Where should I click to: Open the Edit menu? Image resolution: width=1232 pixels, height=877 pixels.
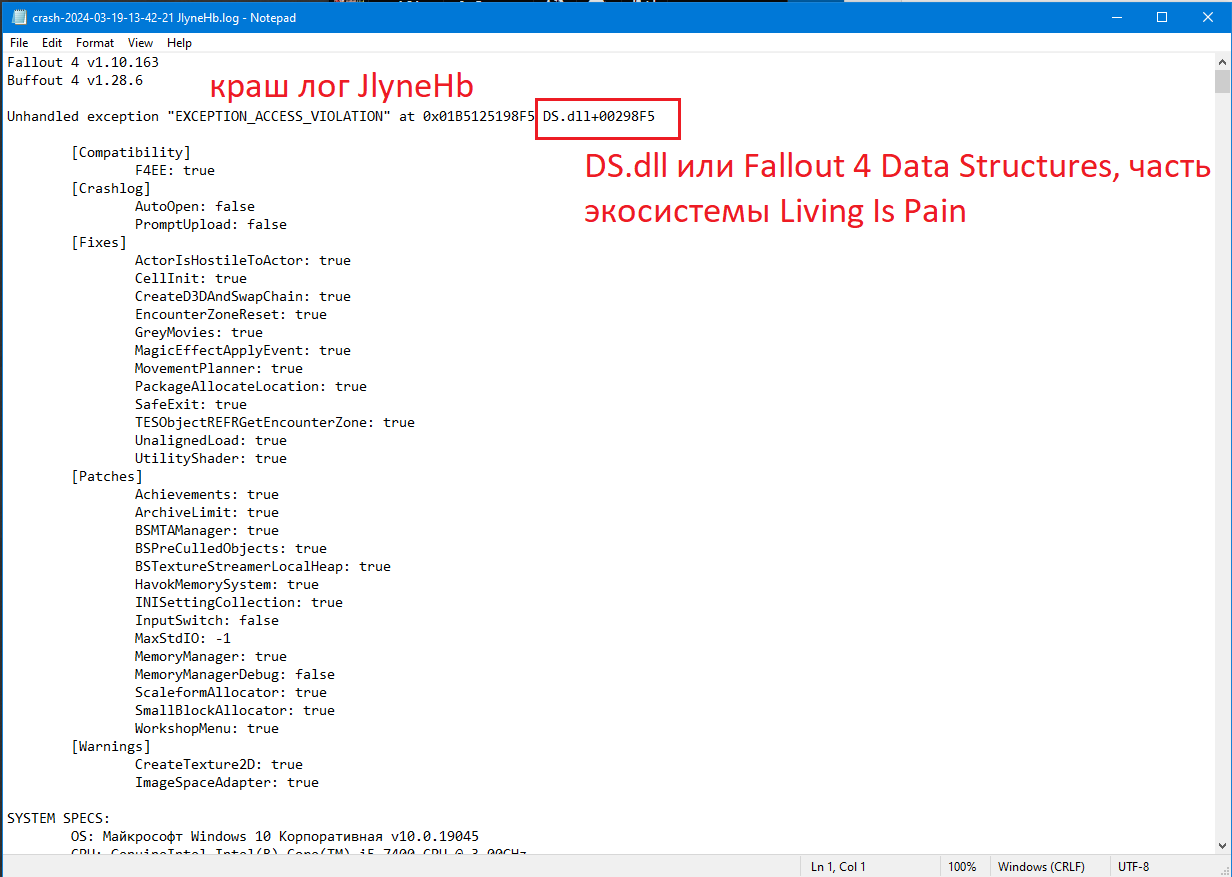click(x=52, y=43)
